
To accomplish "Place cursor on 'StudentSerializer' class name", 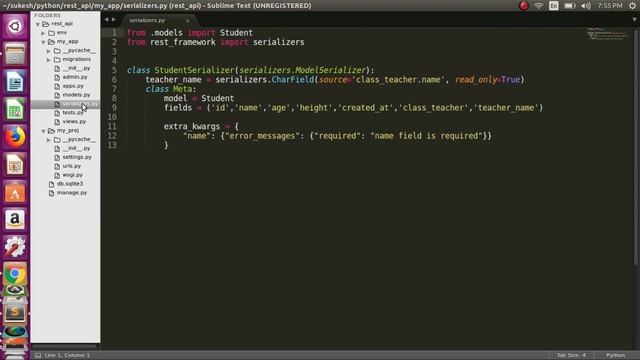I will tap(194, 70).
